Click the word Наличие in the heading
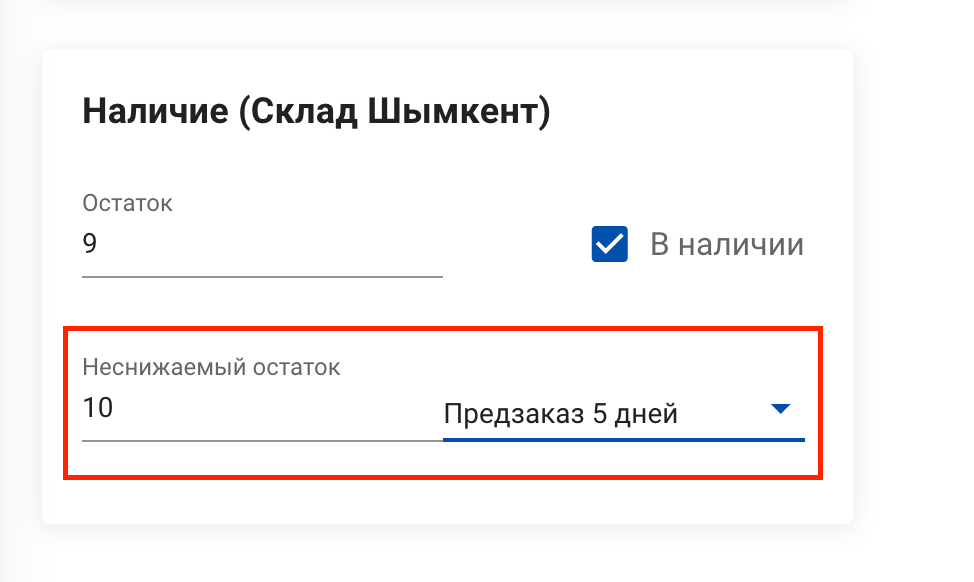 pos(154,111)
